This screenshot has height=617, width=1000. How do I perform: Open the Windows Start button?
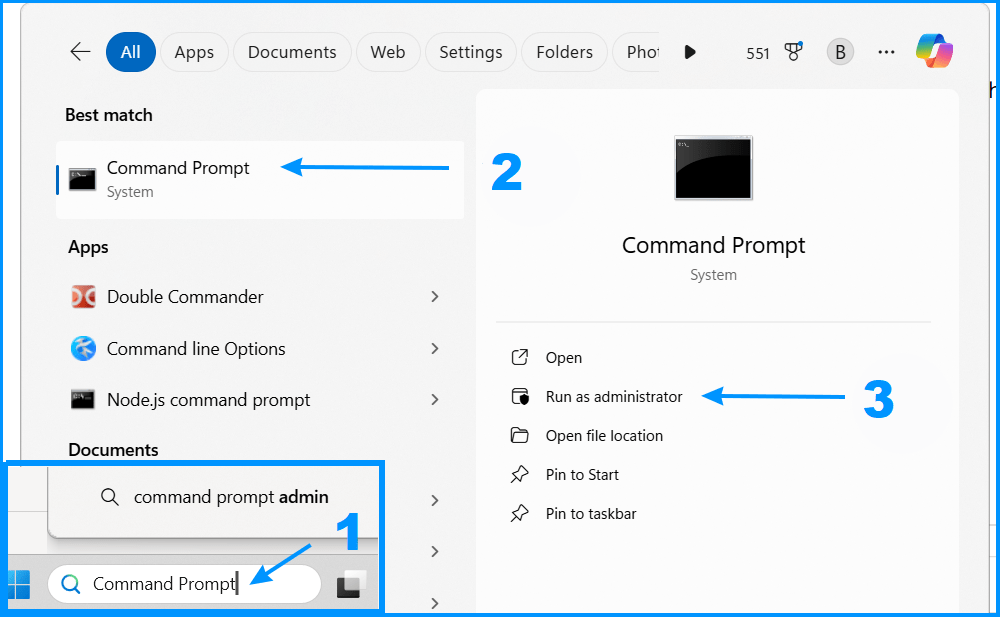point(18,584)
